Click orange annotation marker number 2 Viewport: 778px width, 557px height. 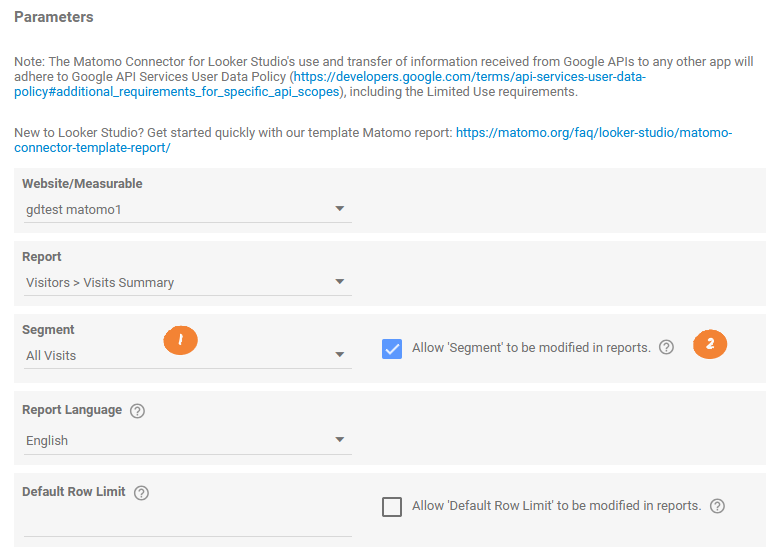pyautogui.click(x=710, y=345)
